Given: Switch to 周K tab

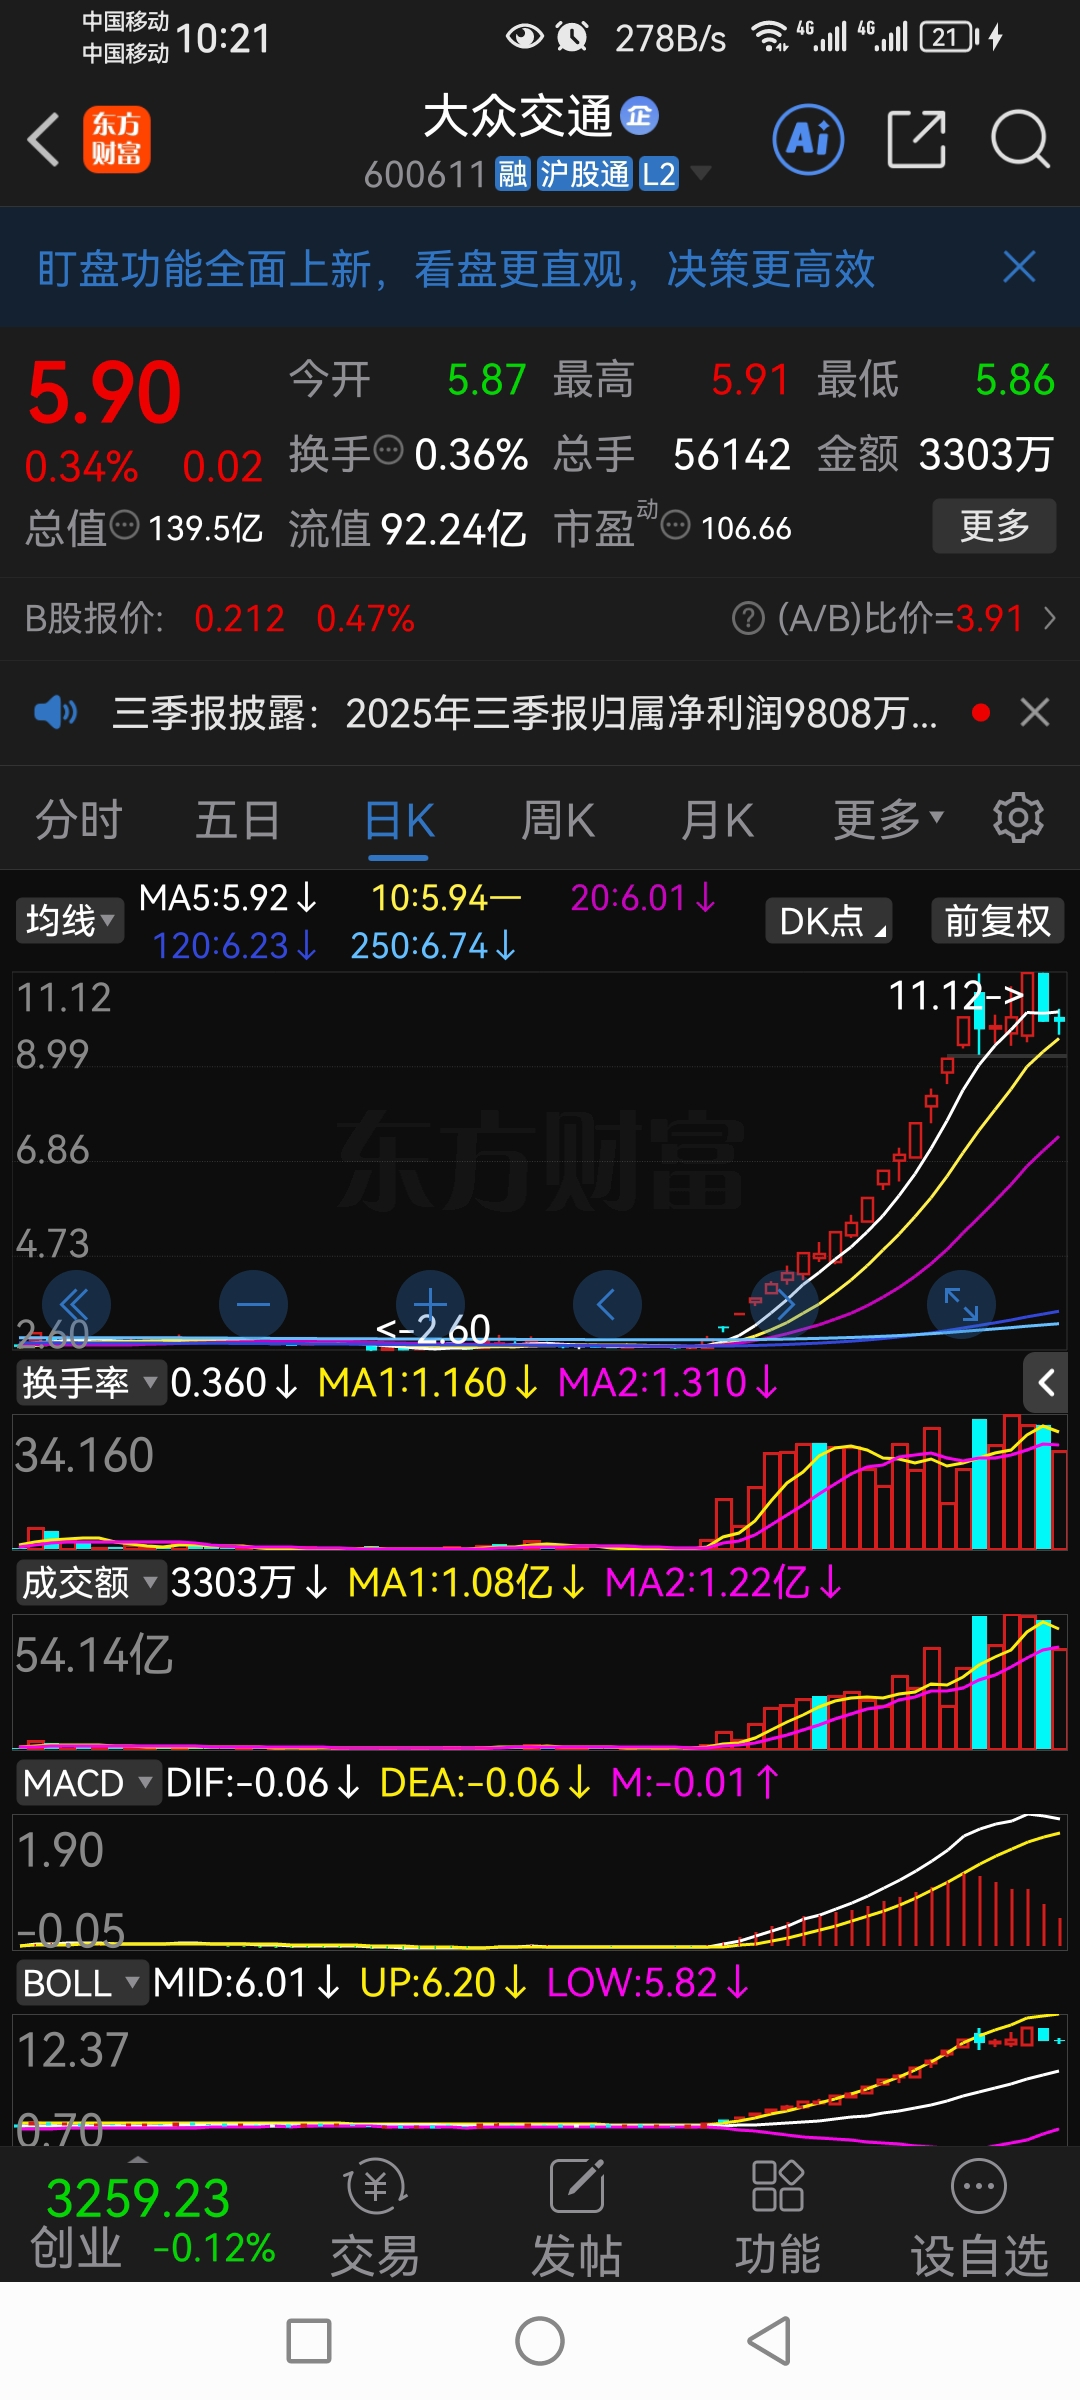Looking at the screenshot, I should tap(558, 820).
